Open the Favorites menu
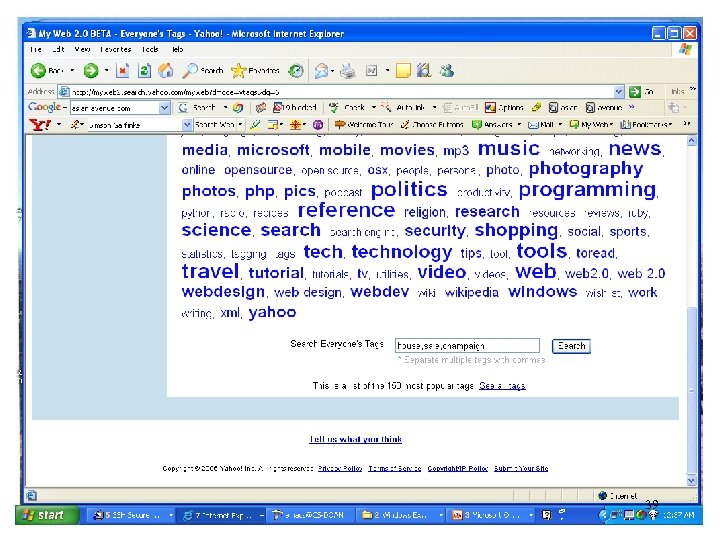 pos(115,49)
